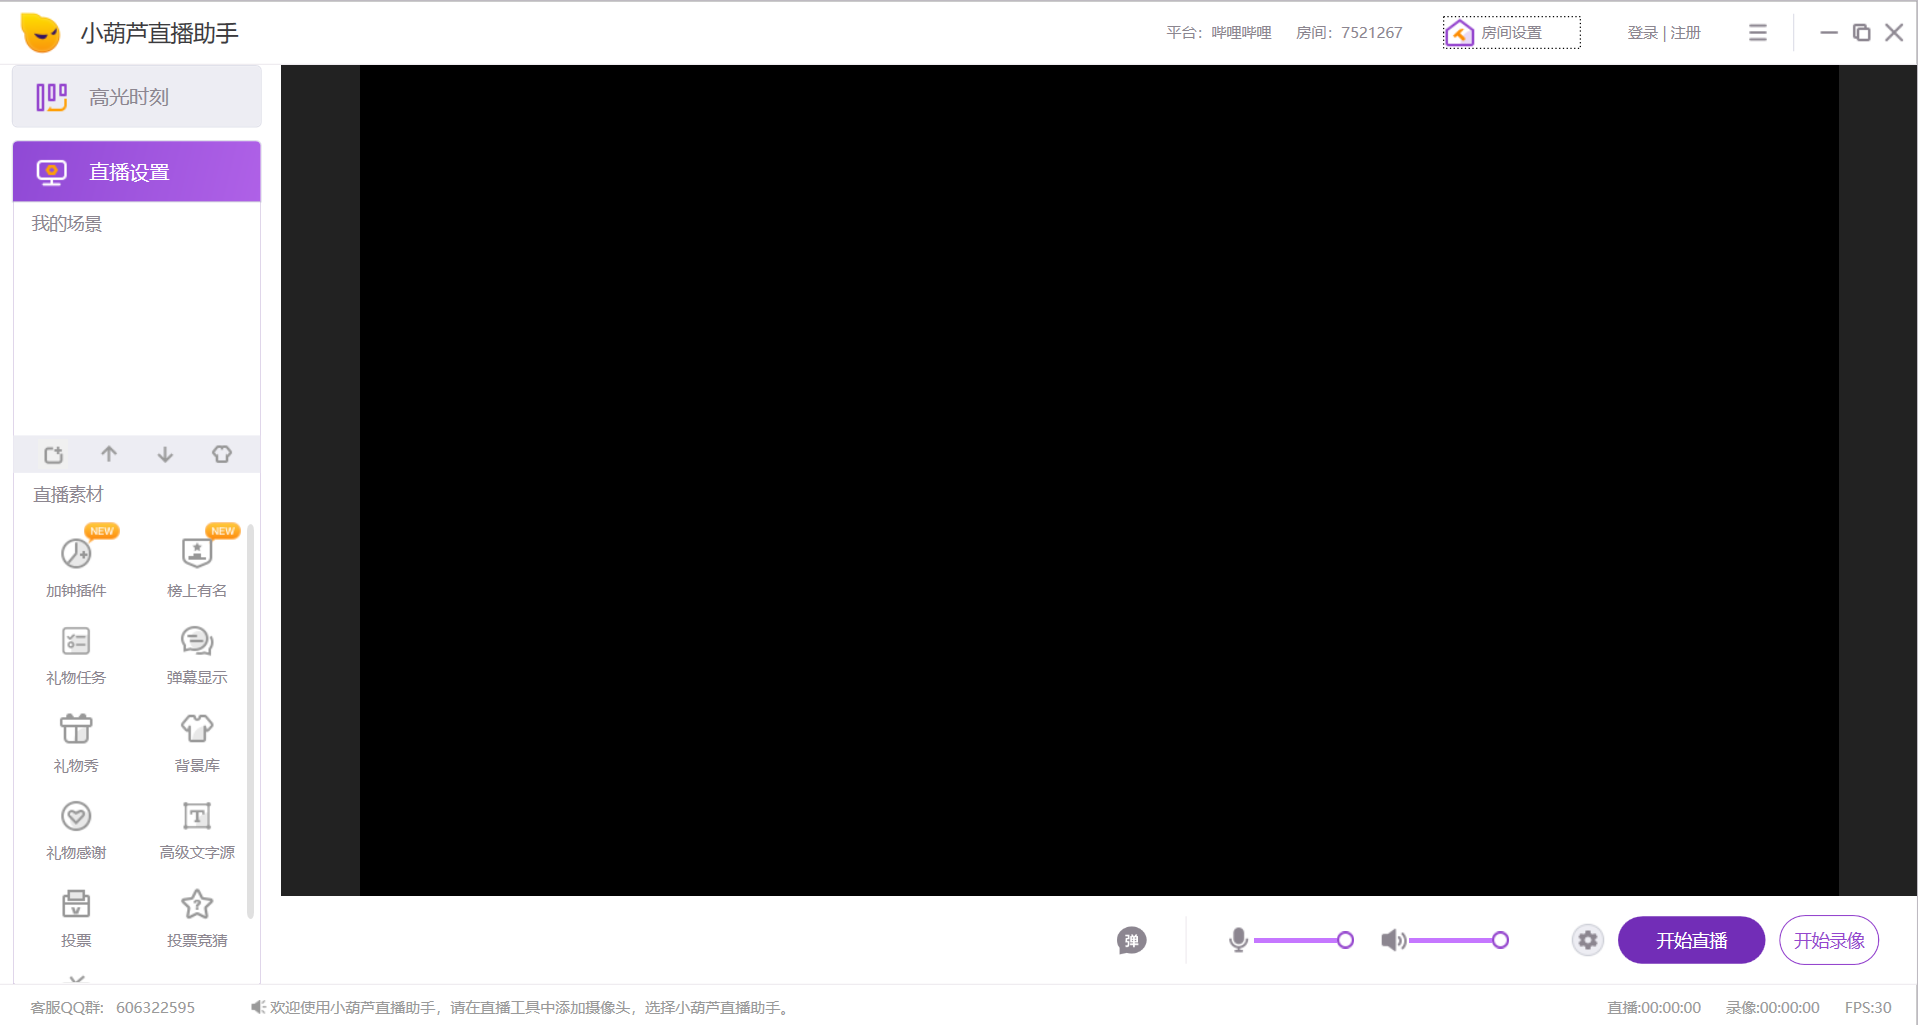This screenshot has width=1918, height=1025.
Task: Adjust the microphone volume slider
Action: 1303,940
